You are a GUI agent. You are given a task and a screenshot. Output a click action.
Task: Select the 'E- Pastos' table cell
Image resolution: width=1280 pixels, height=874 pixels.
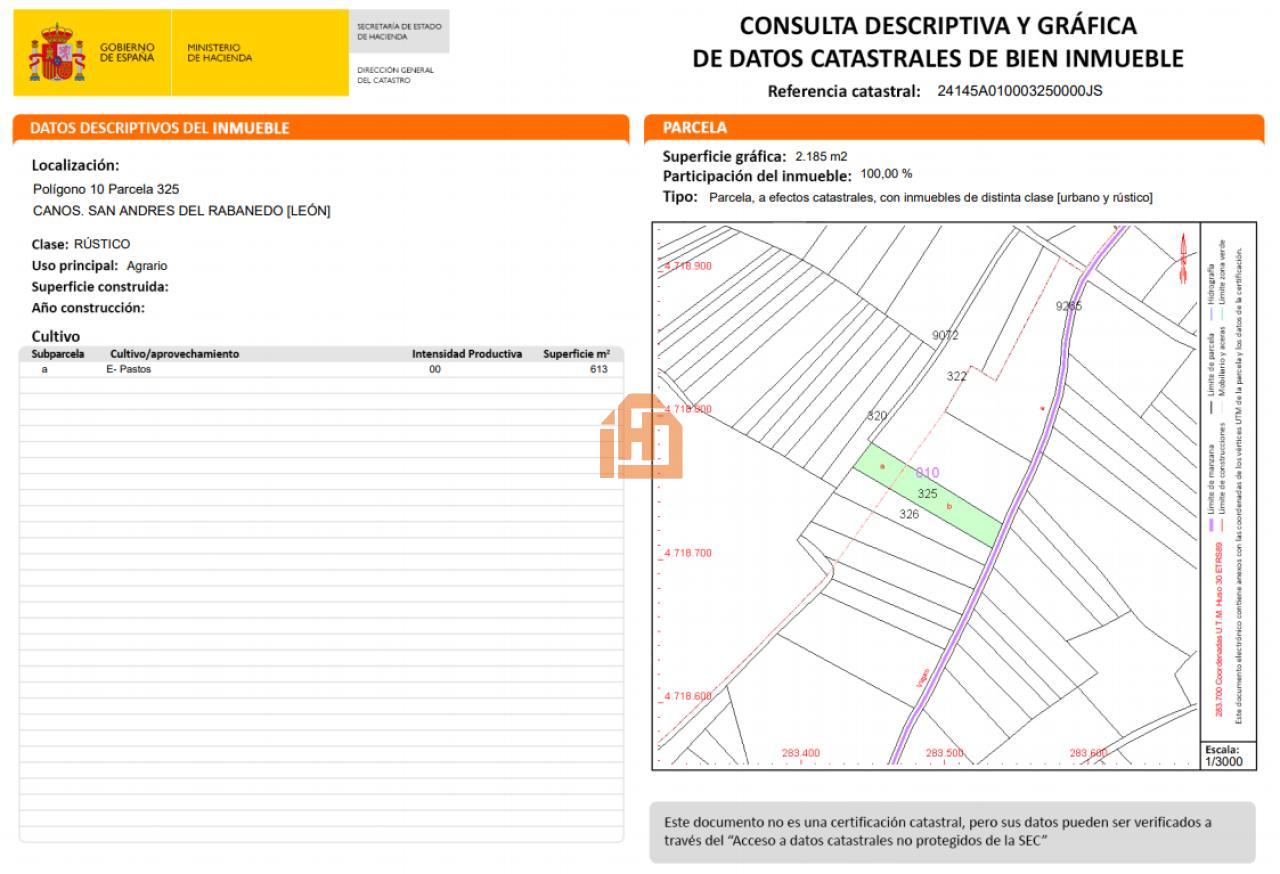point(129,369)
